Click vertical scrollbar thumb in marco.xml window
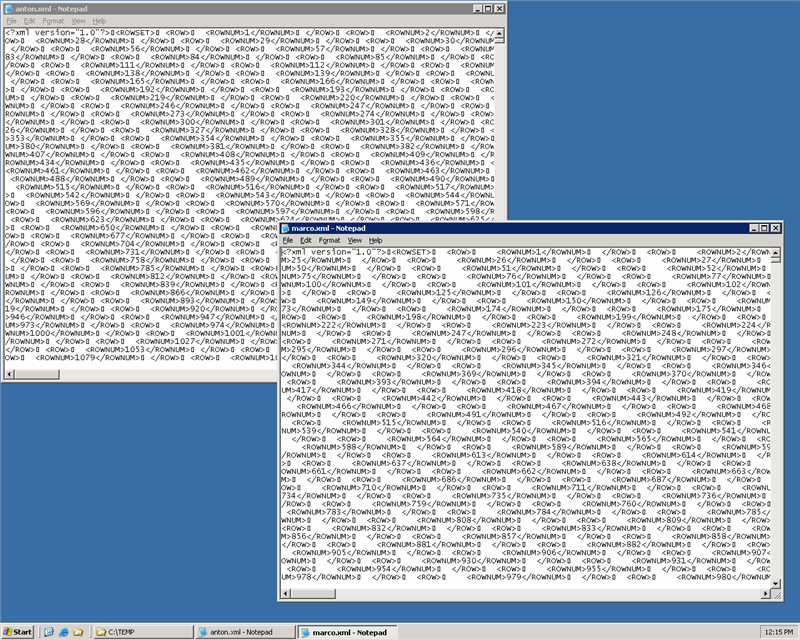Screen dimensions: 800x640 click(x=776, y=260)
